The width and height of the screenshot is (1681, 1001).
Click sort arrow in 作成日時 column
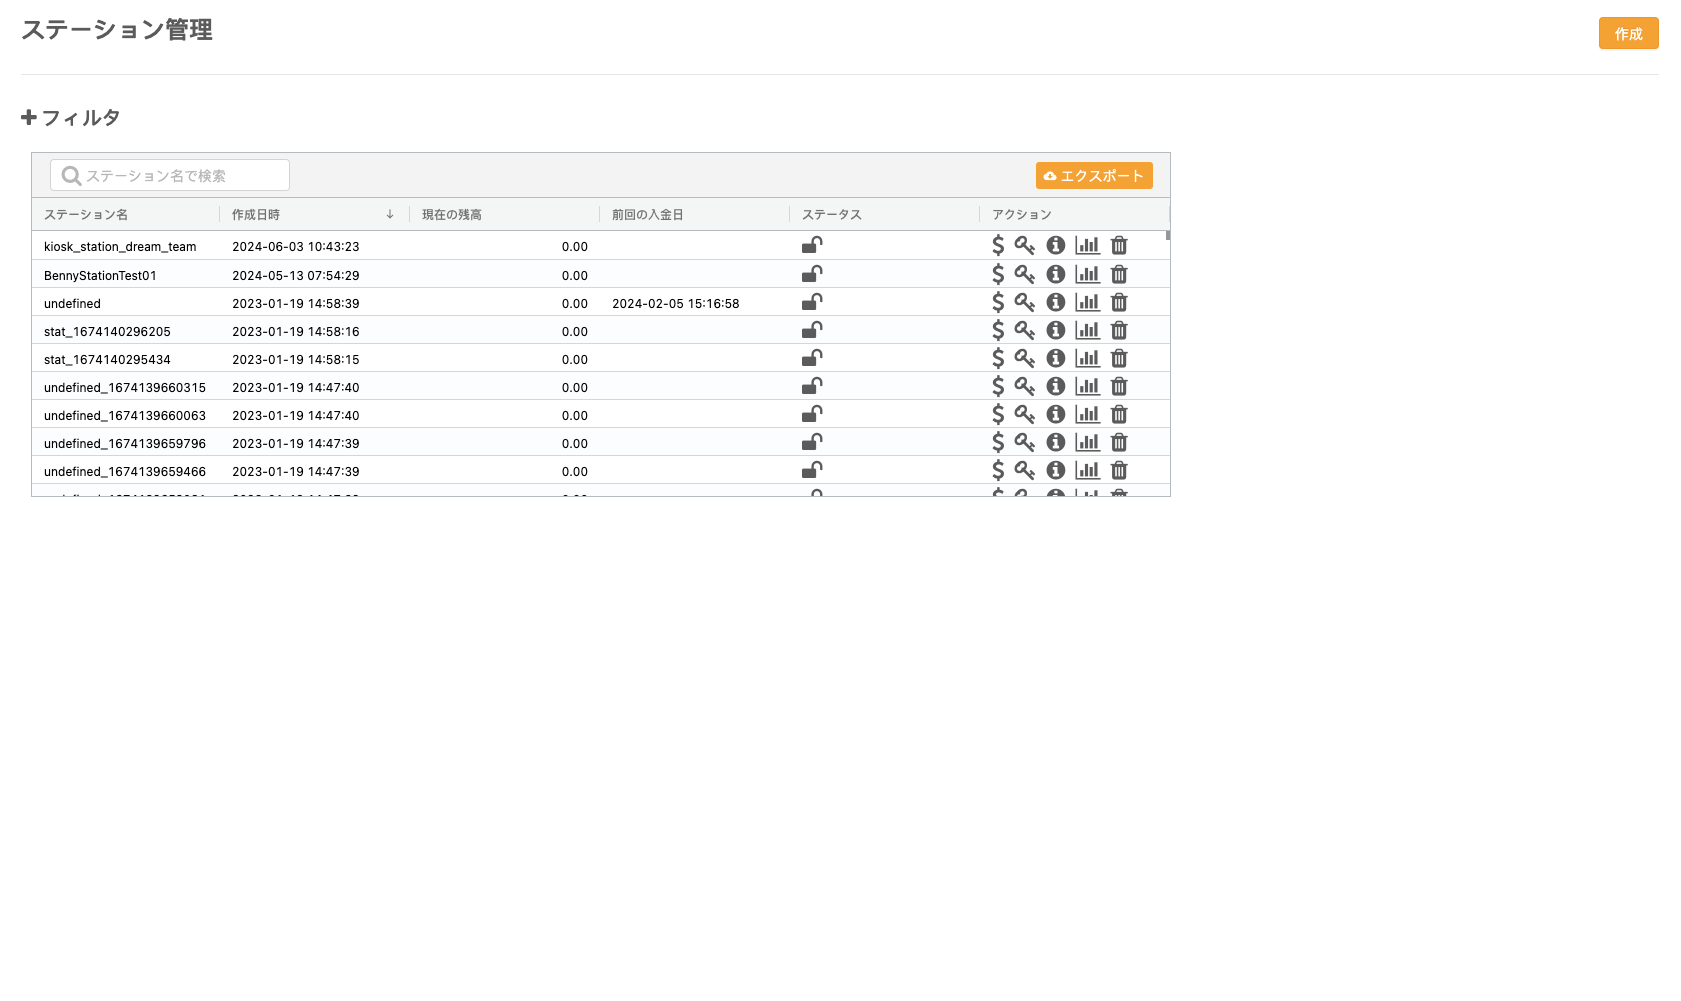[390, 215]
